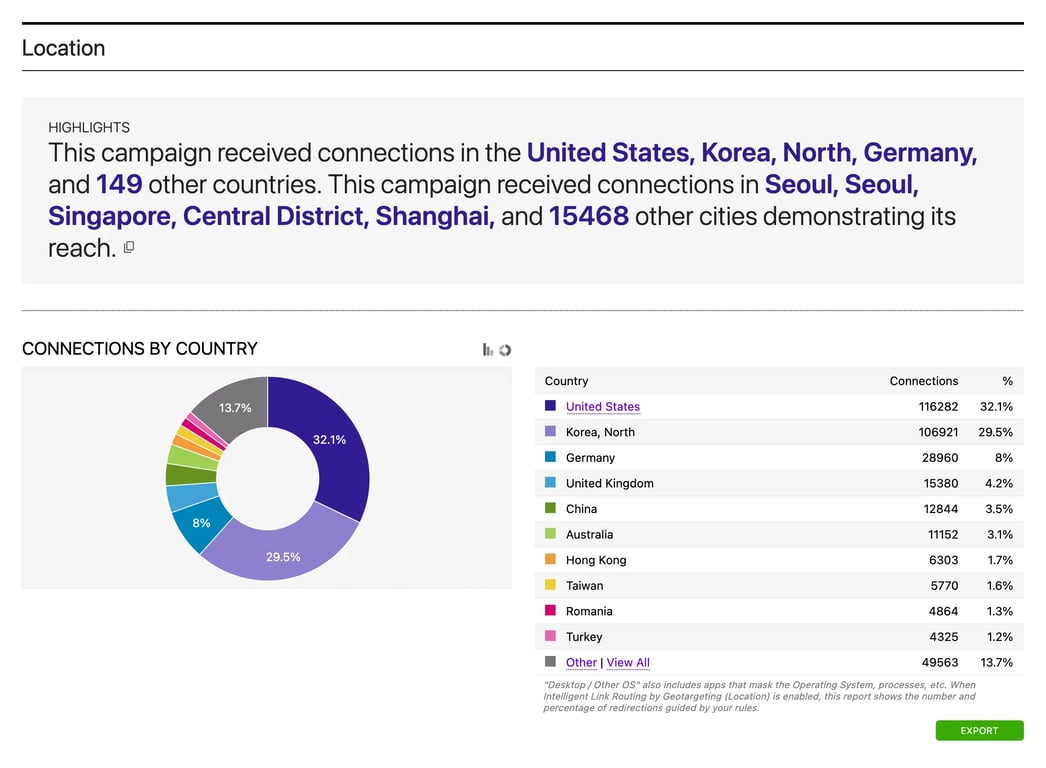Select the 29.5% donut chart slice
Screen dimensions: 1046x768
(x=284, y=548)
